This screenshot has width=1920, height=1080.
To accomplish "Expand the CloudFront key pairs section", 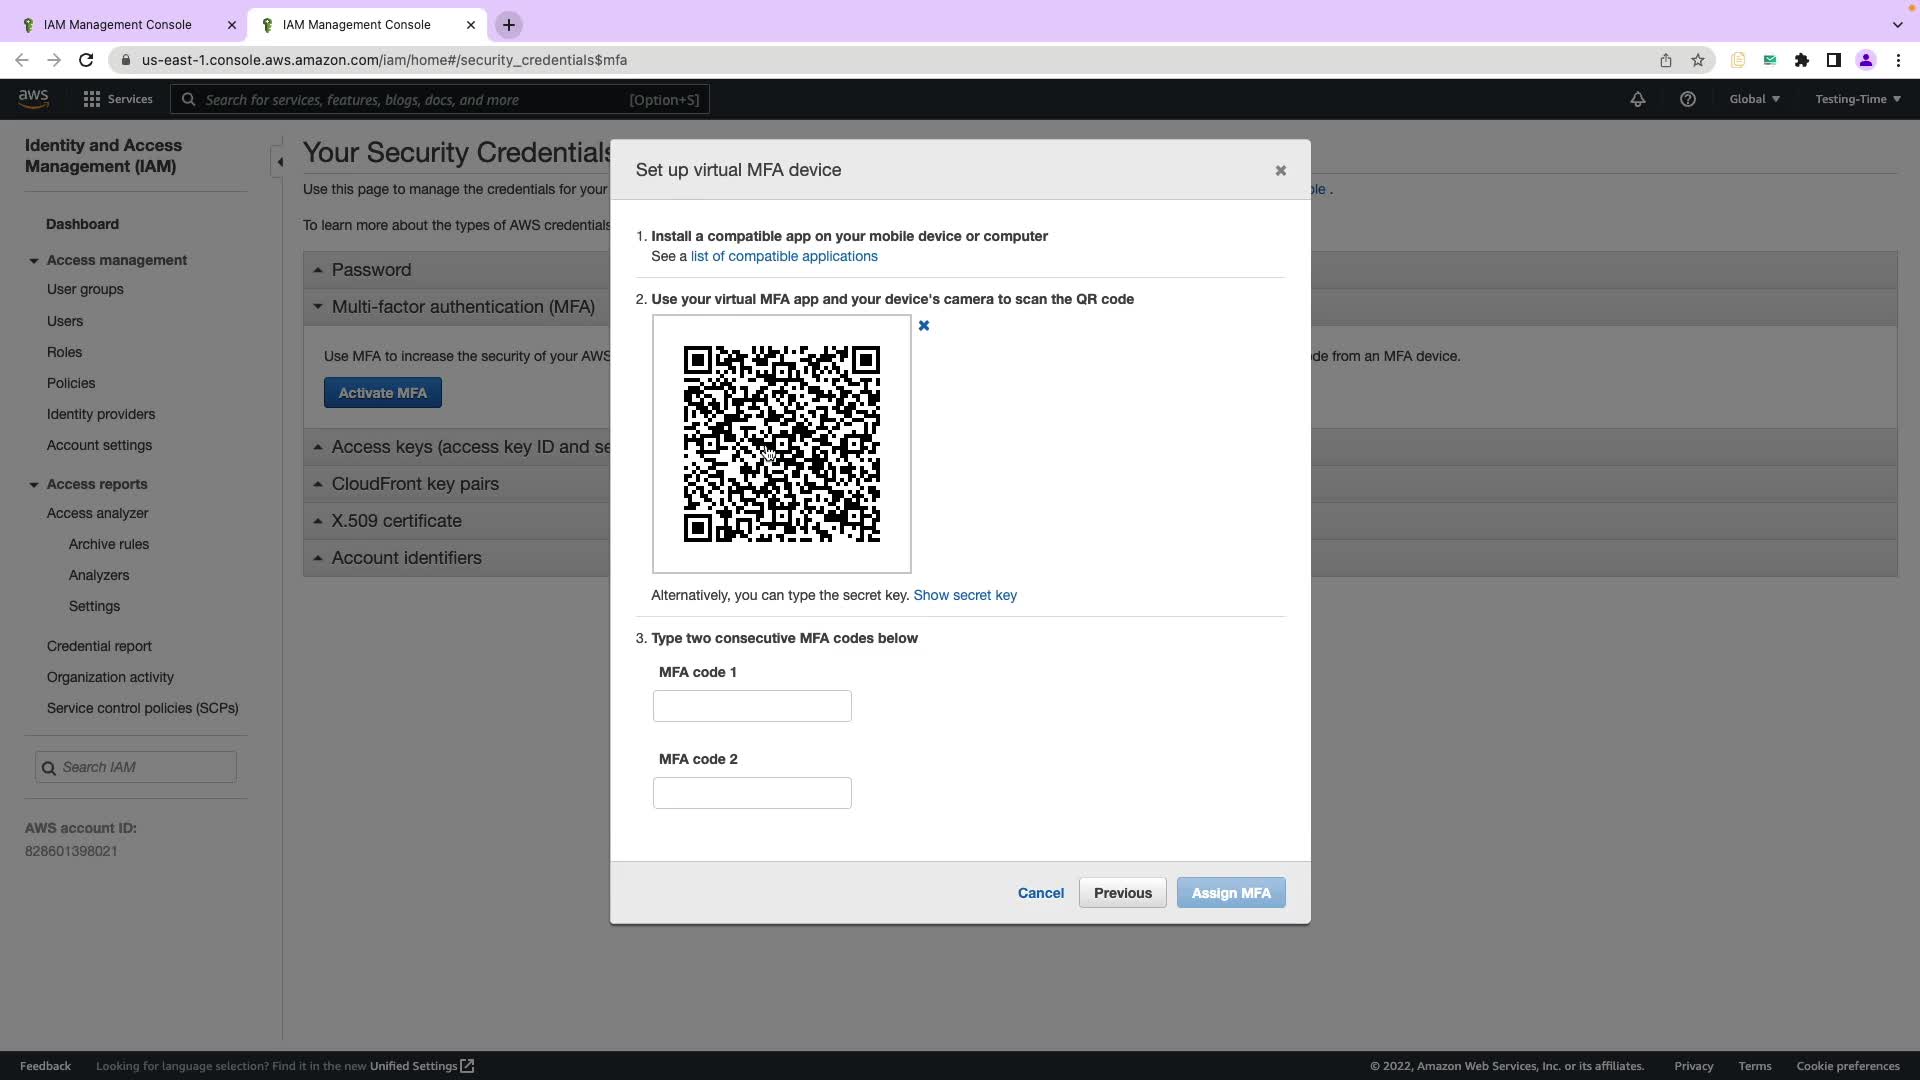I will coord(414,484).
